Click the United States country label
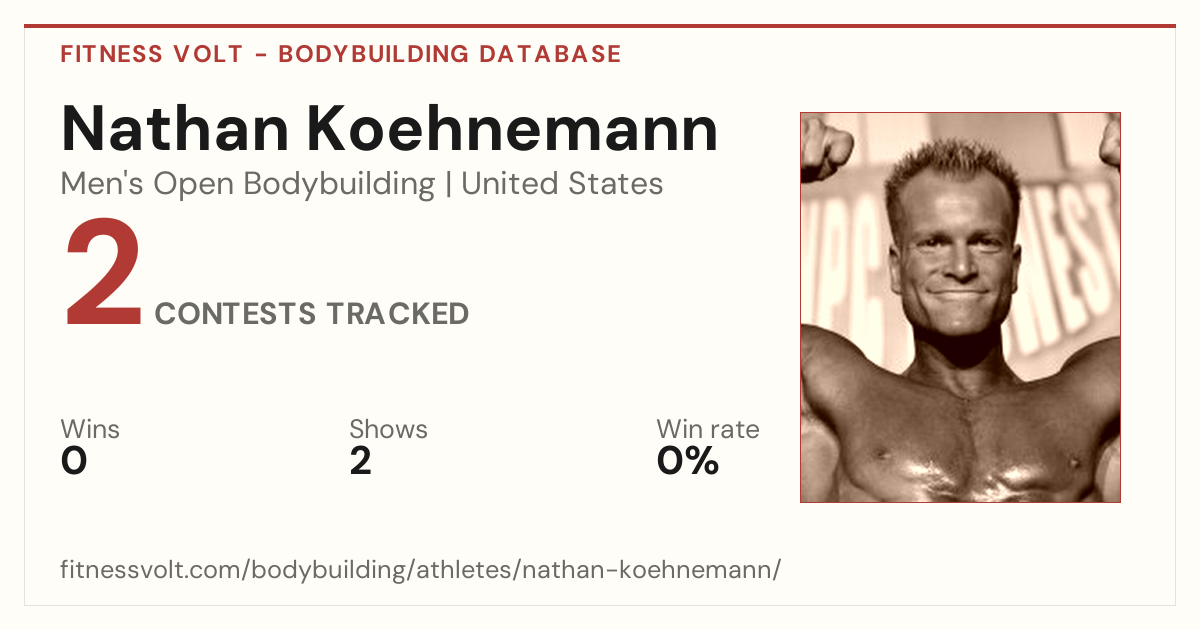This screenshot has height=630, width=1200. click(x=562, y=184)
